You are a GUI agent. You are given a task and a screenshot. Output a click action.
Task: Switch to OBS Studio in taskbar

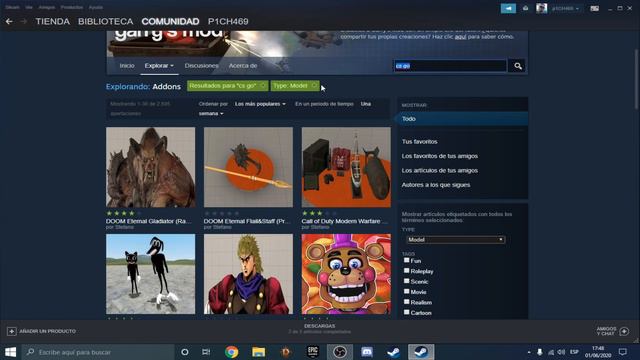[x=340, y=352]
